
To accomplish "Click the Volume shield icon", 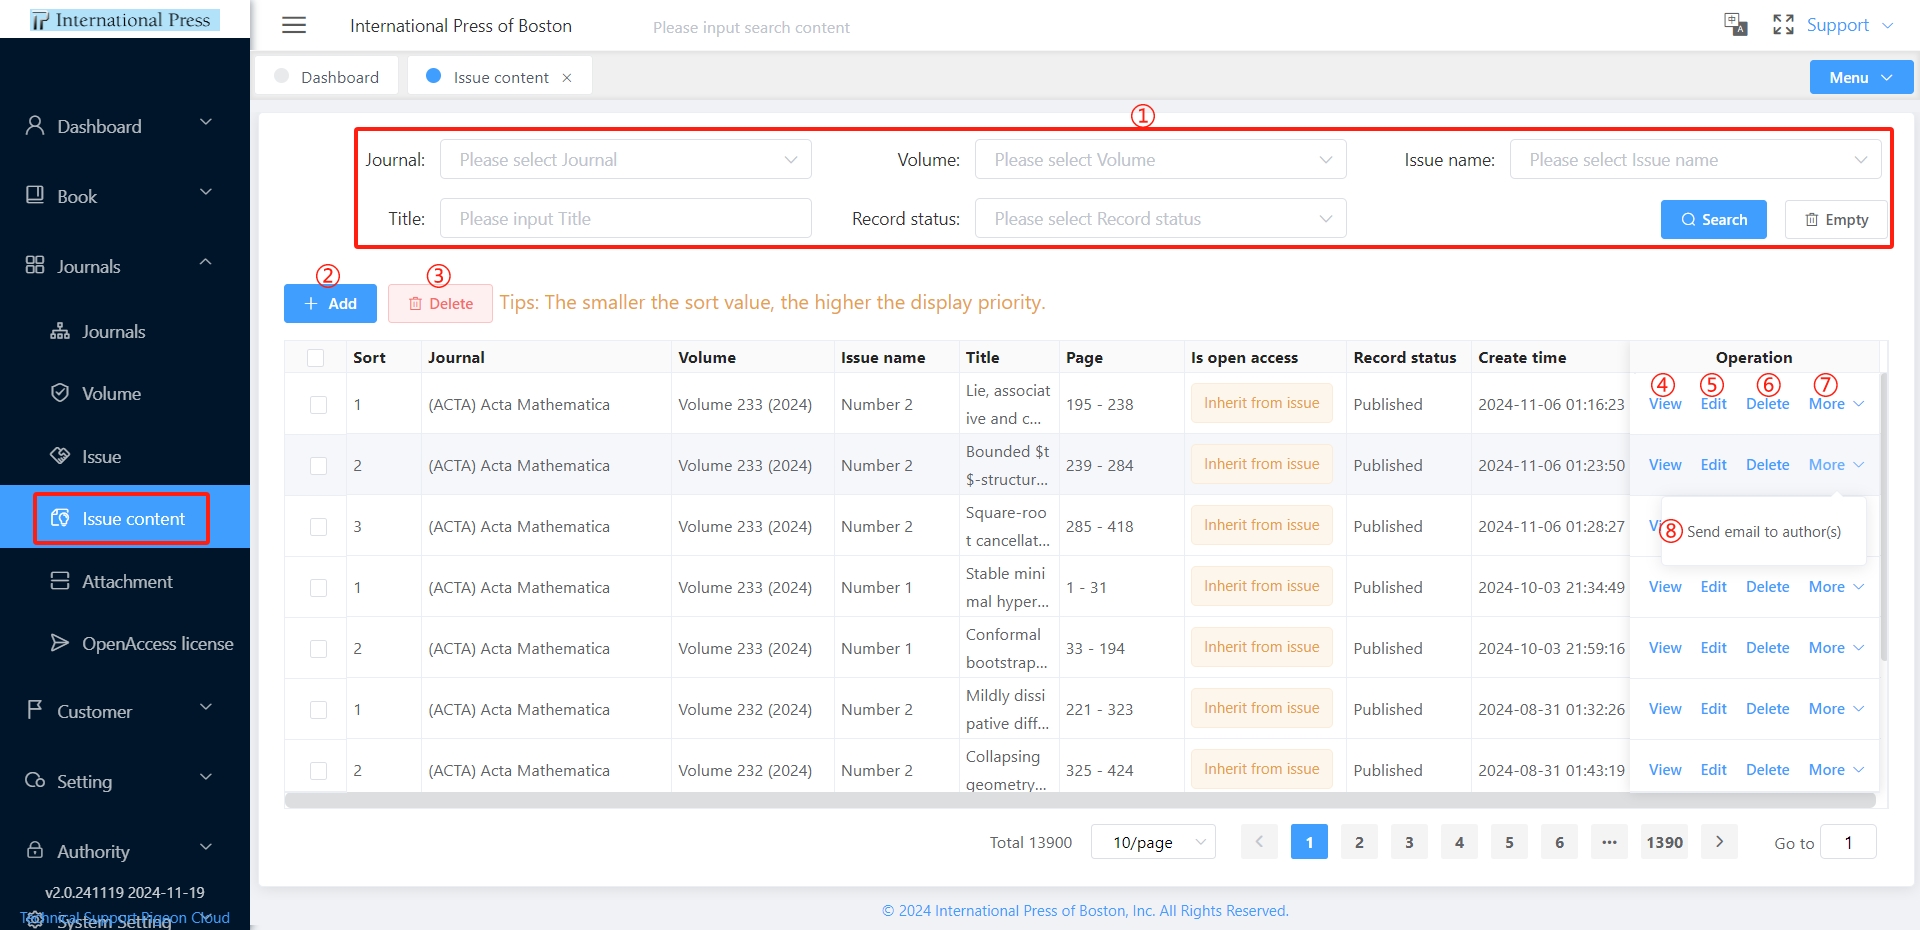I will (x=60, y=392).
